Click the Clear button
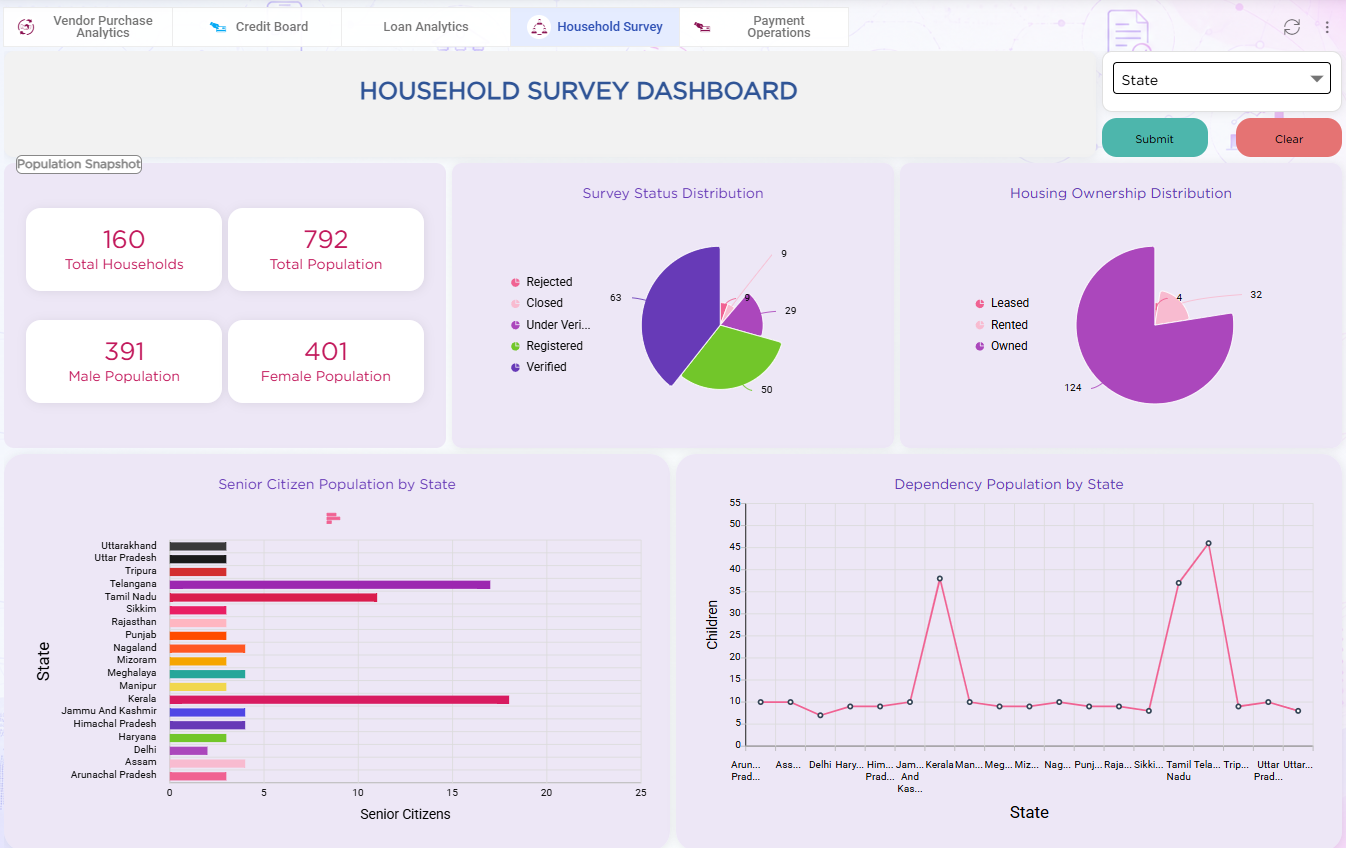 (1289, 138)
